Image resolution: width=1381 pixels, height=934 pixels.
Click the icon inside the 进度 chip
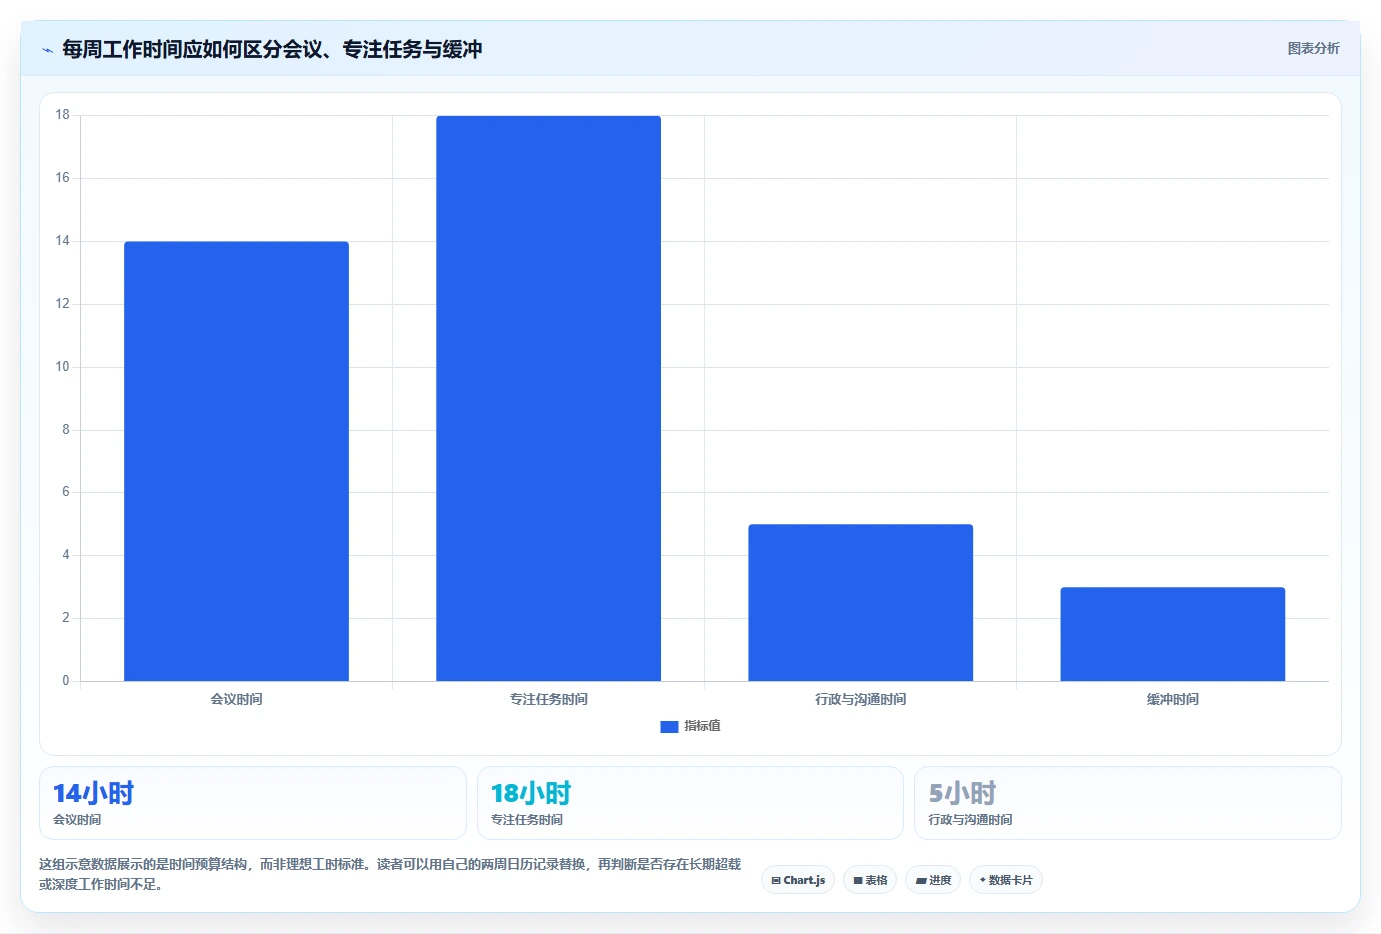pyautogui.click(x=921, y=881)
